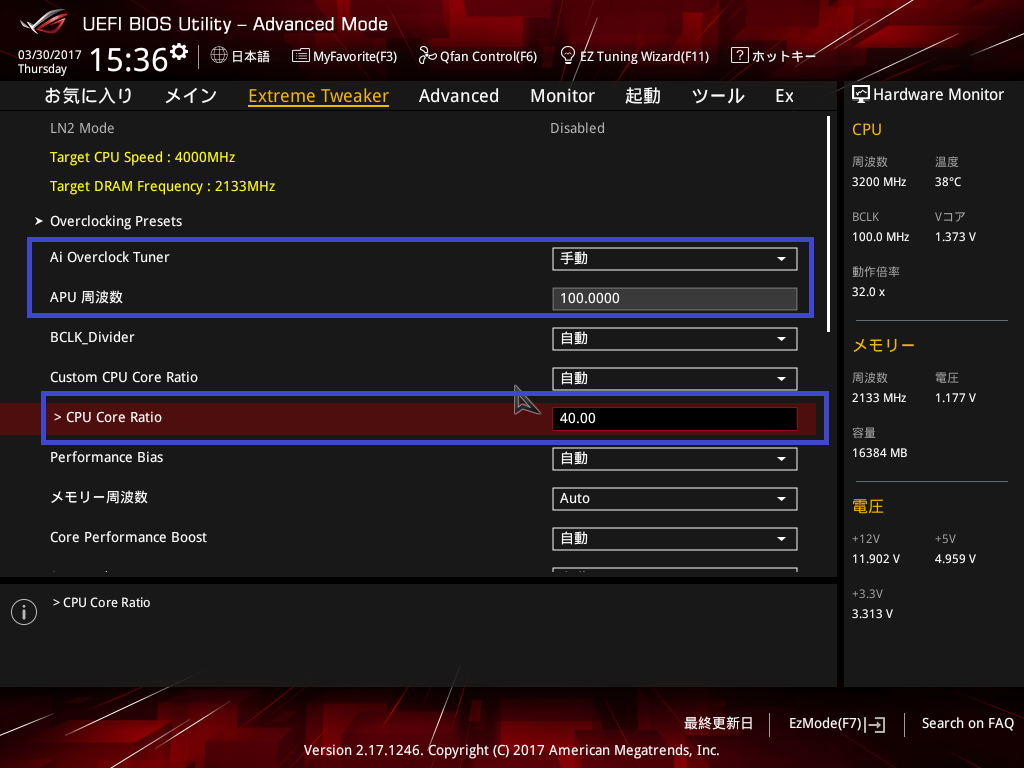1024x768 pixels.
Task: Select the Ai Overclock Tuner label
Action: pyautogui.click(x=110, y=257)
